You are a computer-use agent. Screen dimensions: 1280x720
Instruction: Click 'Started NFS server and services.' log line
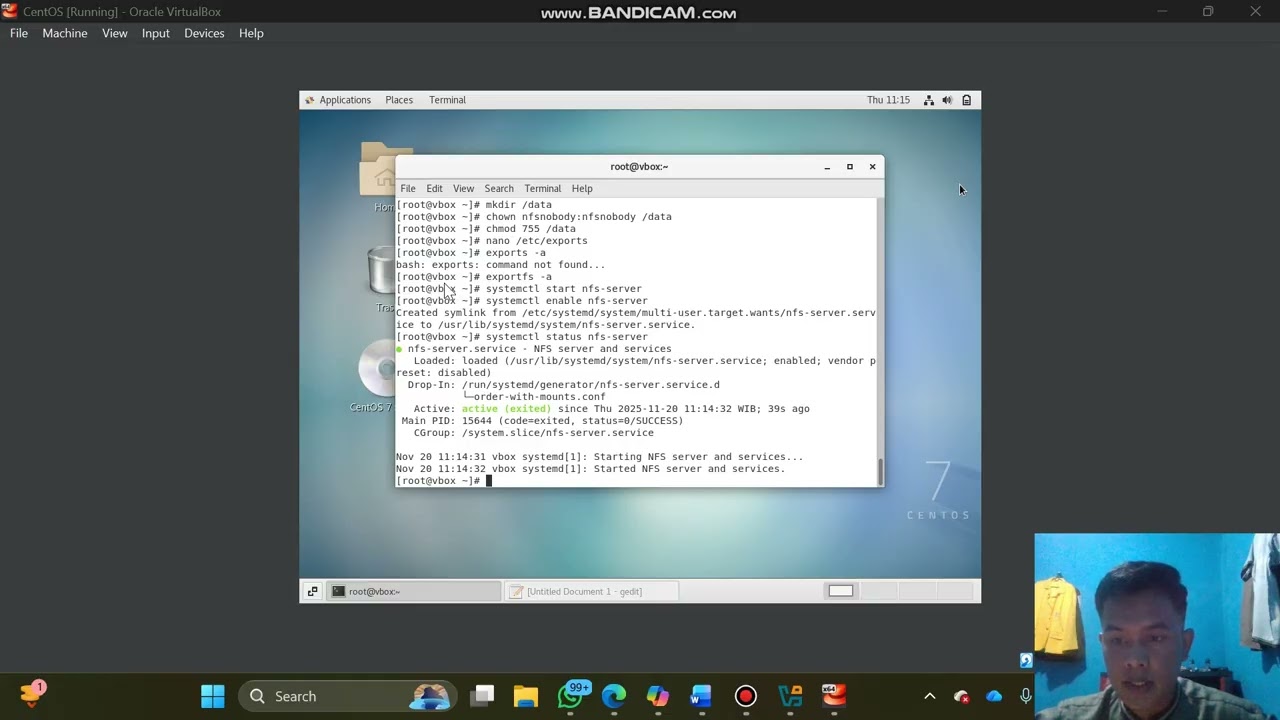click(590, 468)
